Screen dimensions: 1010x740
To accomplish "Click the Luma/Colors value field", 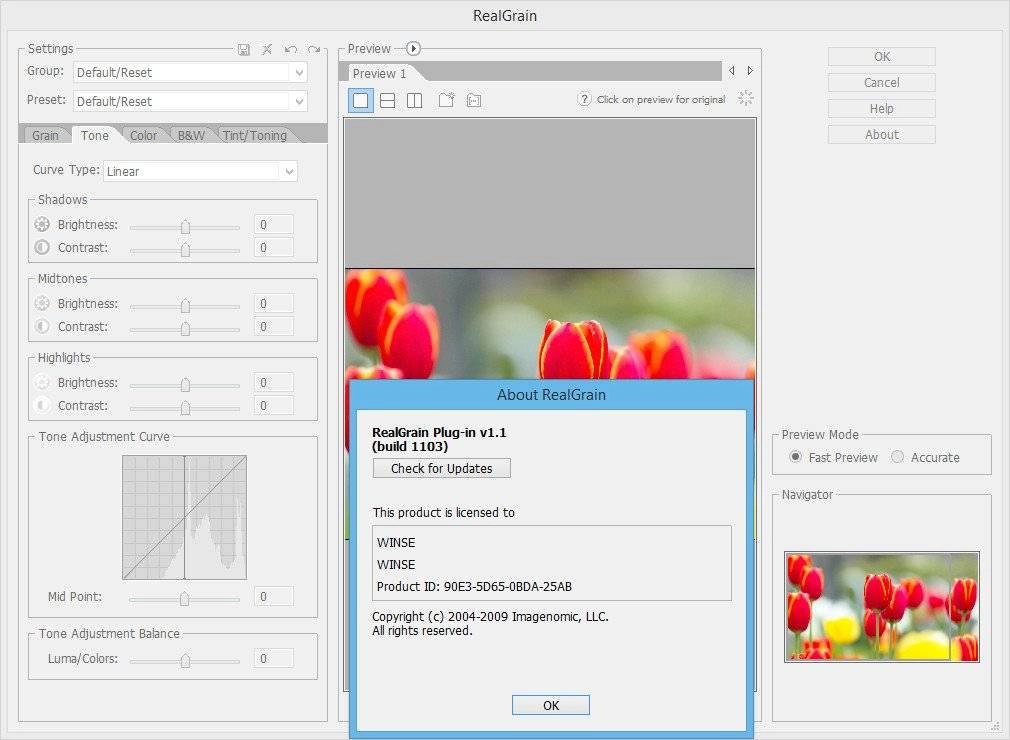I will [274, 658].
